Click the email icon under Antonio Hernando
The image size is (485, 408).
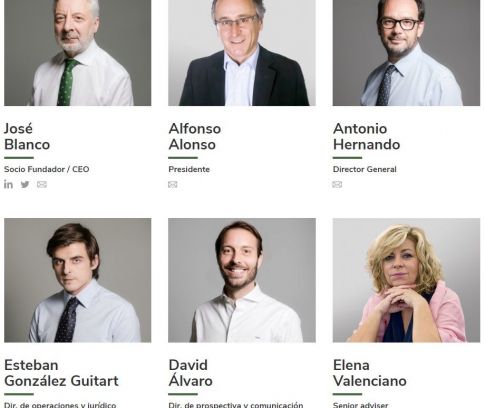click(x=337, y=184)
